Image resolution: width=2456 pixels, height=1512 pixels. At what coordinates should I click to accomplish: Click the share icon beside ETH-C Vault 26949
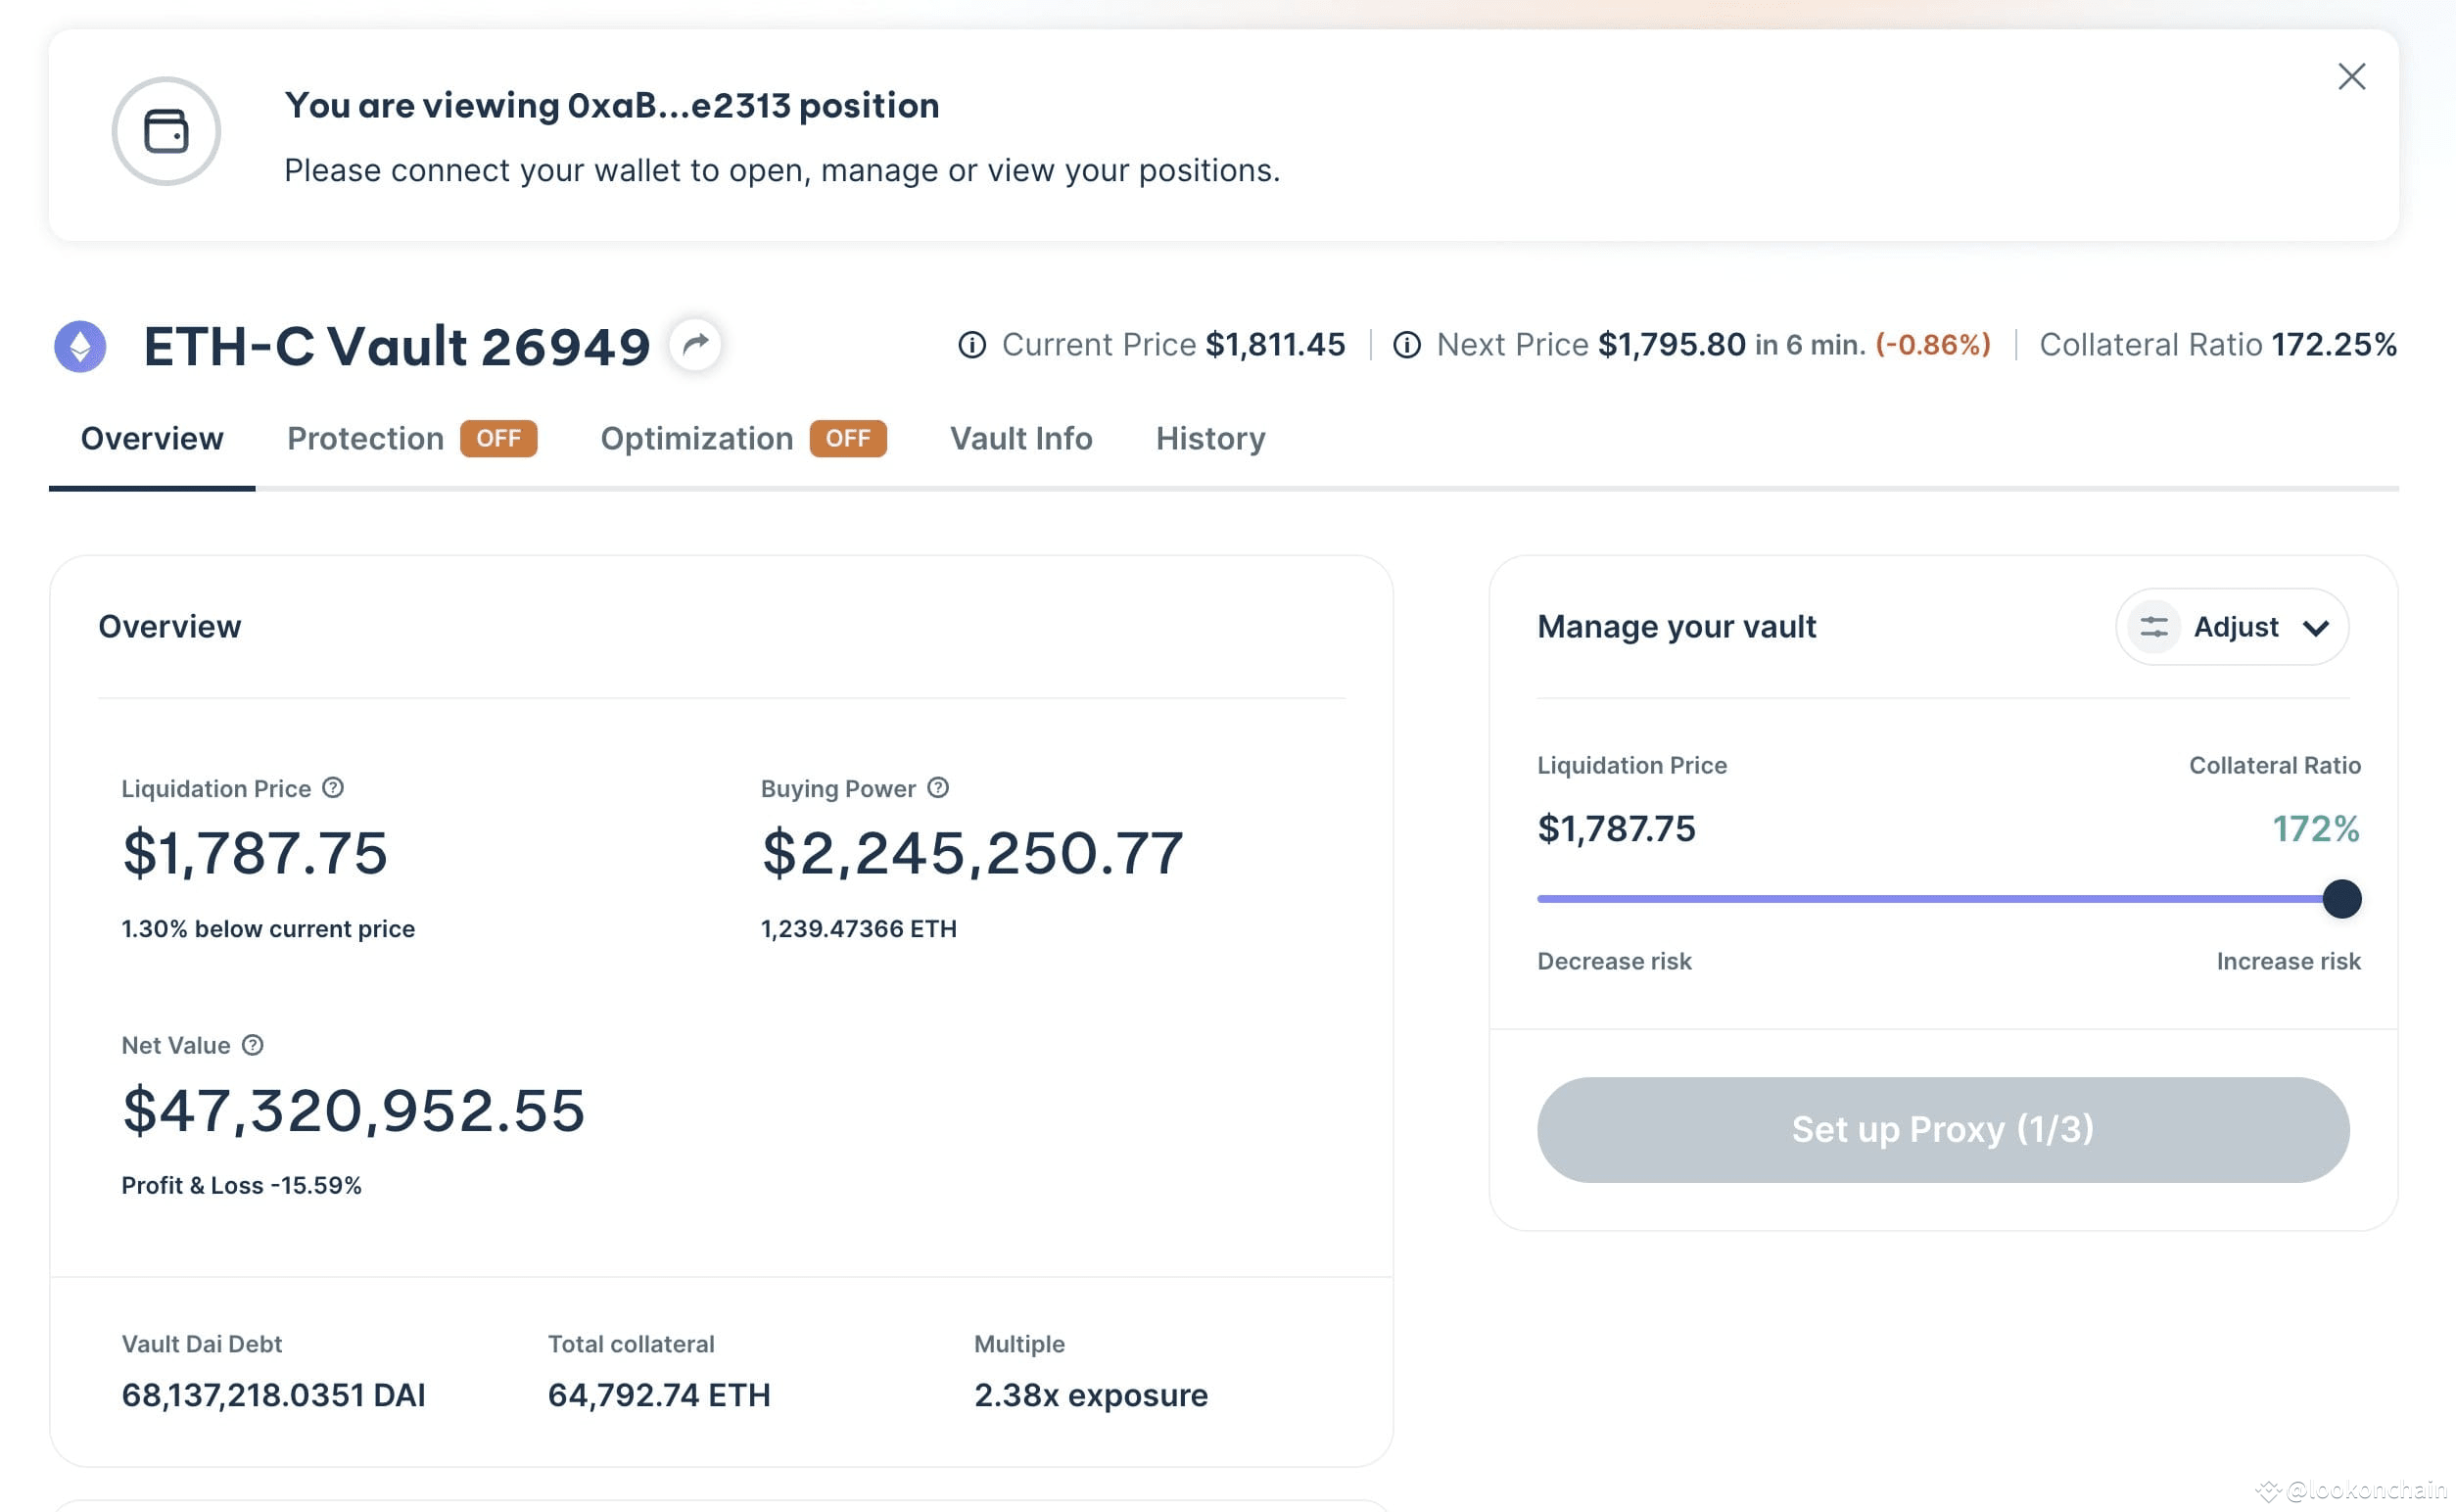(x=695, y=344)
